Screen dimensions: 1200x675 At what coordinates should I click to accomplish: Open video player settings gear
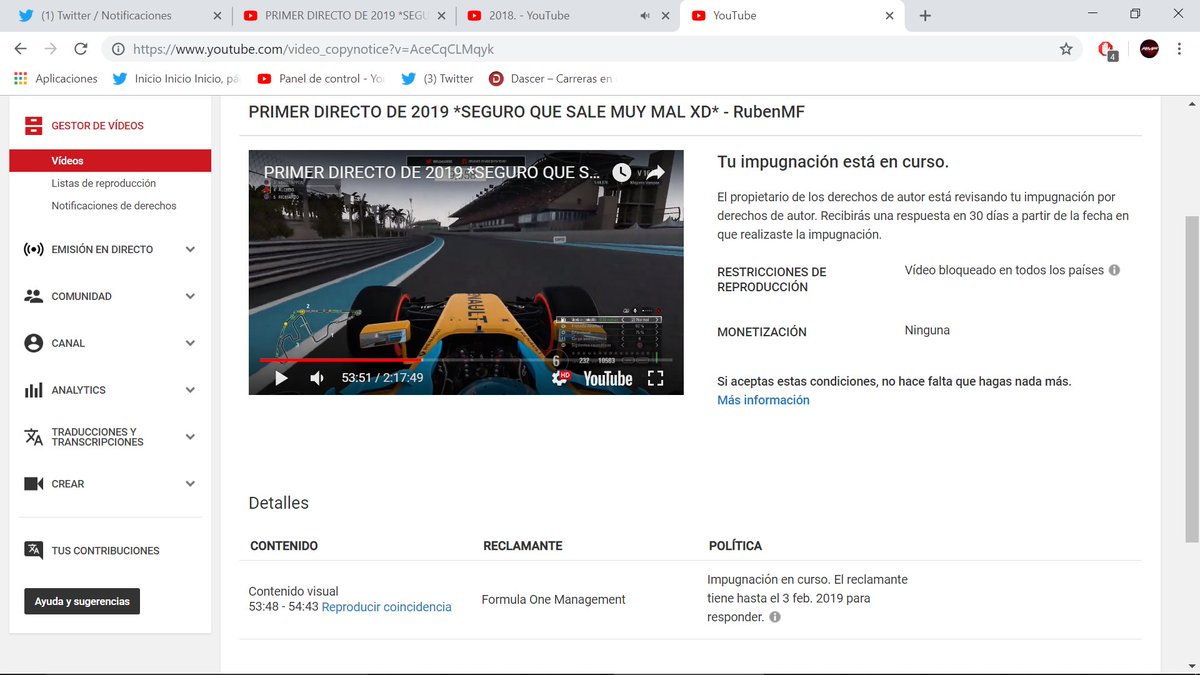(562, 378)
